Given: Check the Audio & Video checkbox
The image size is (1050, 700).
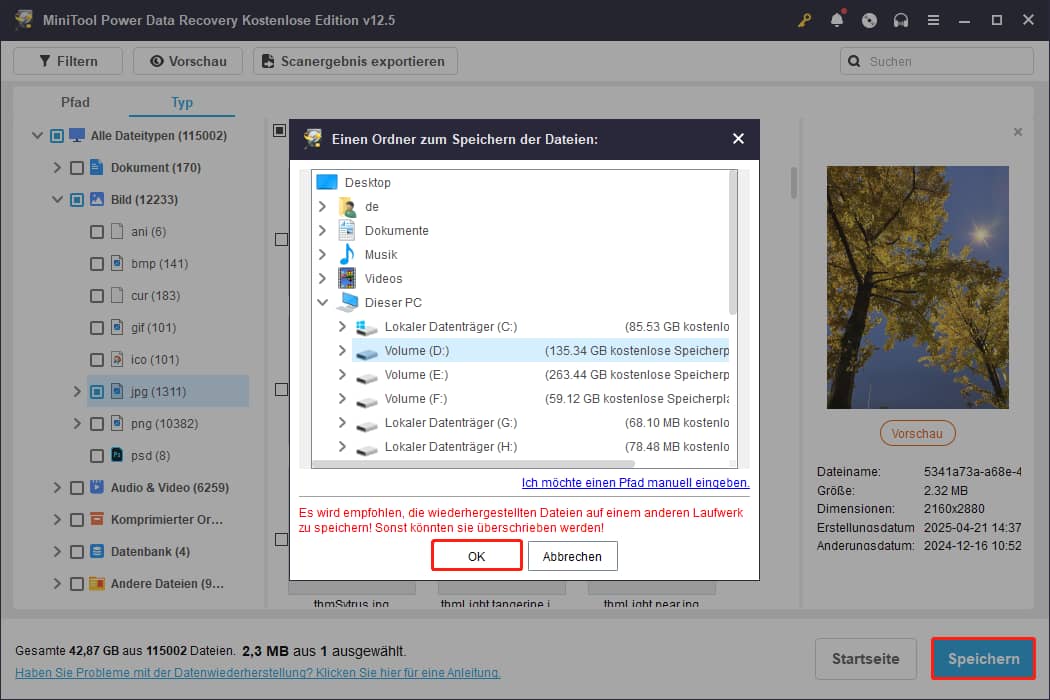Looking at the screenshot, I should tap(77, 488).
